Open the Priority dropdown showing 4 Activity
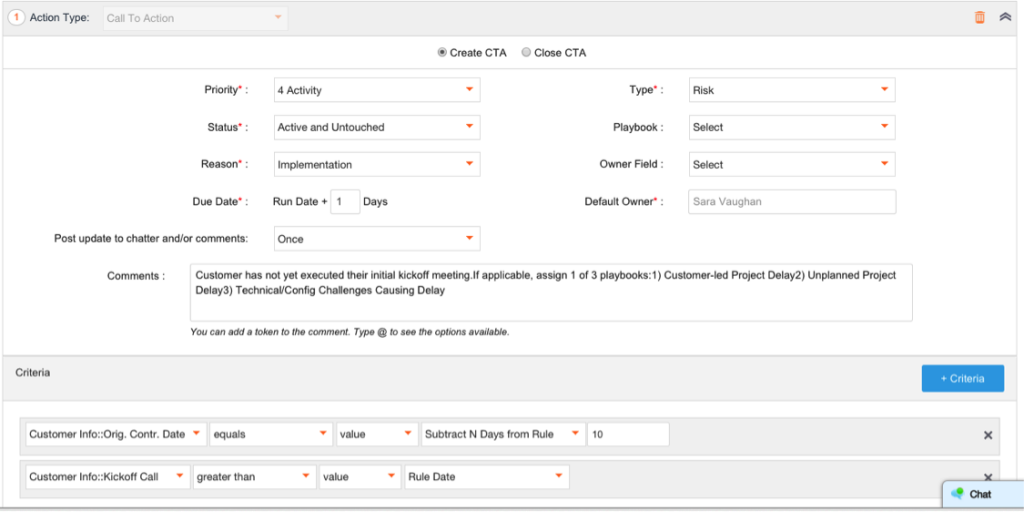The height and width of the screenshot is (512, 1024). click(x=376, y=90)
